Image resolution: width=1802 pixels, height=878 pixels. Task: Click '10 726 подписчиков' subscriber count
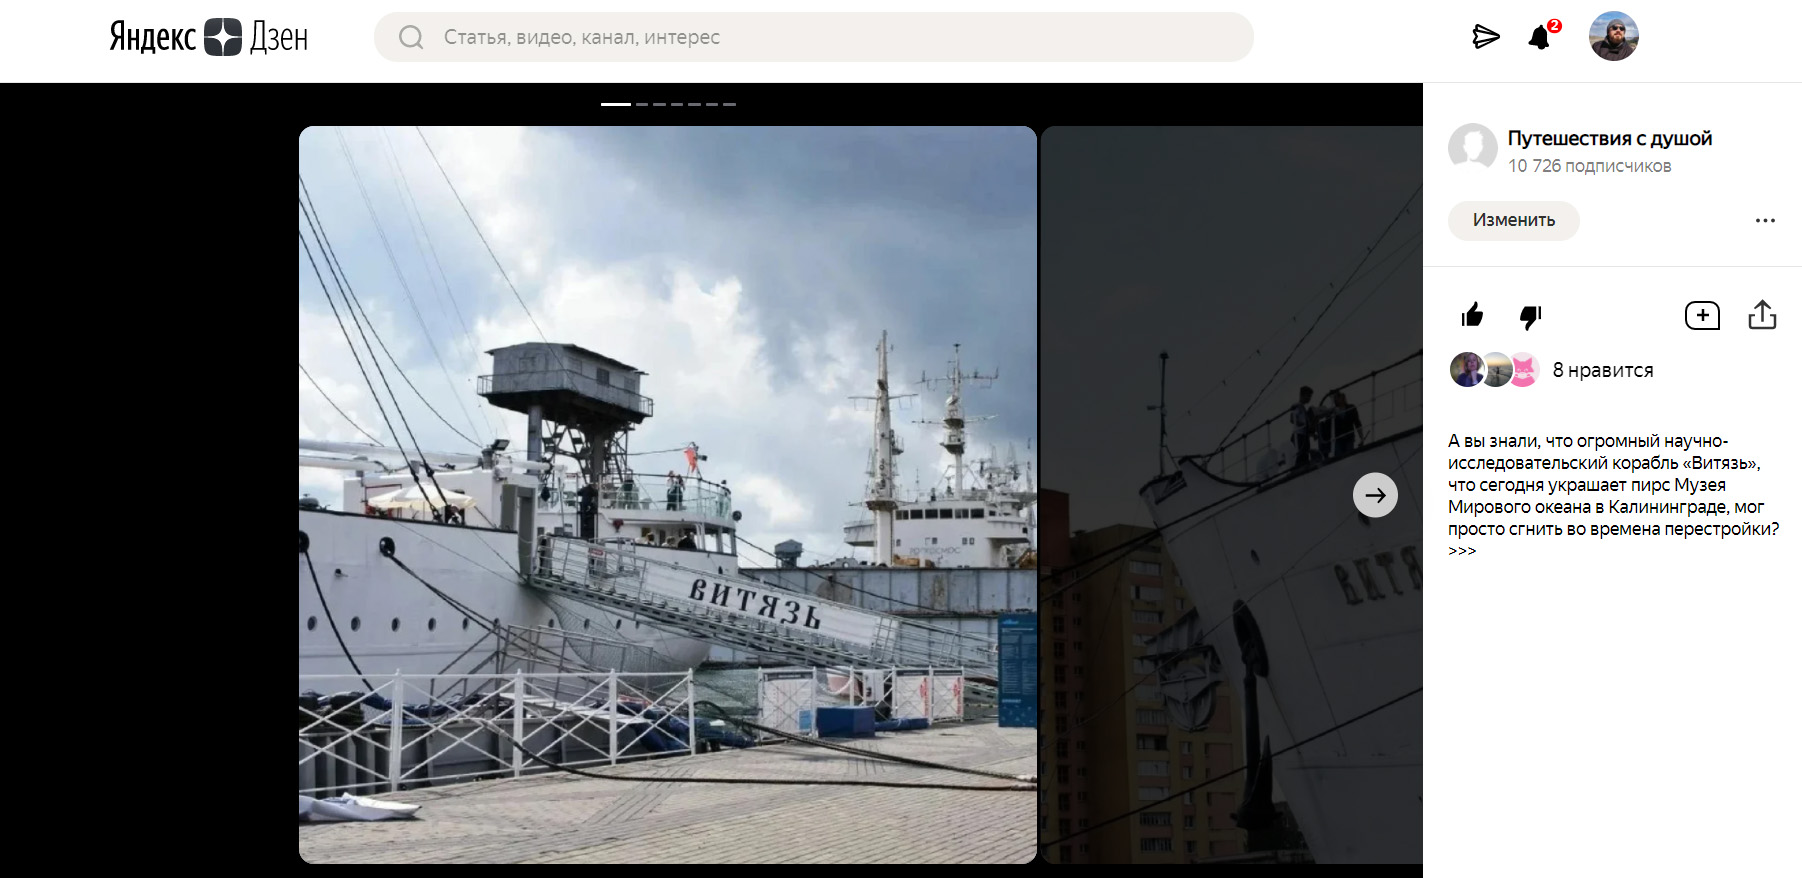coord(1589,166)
